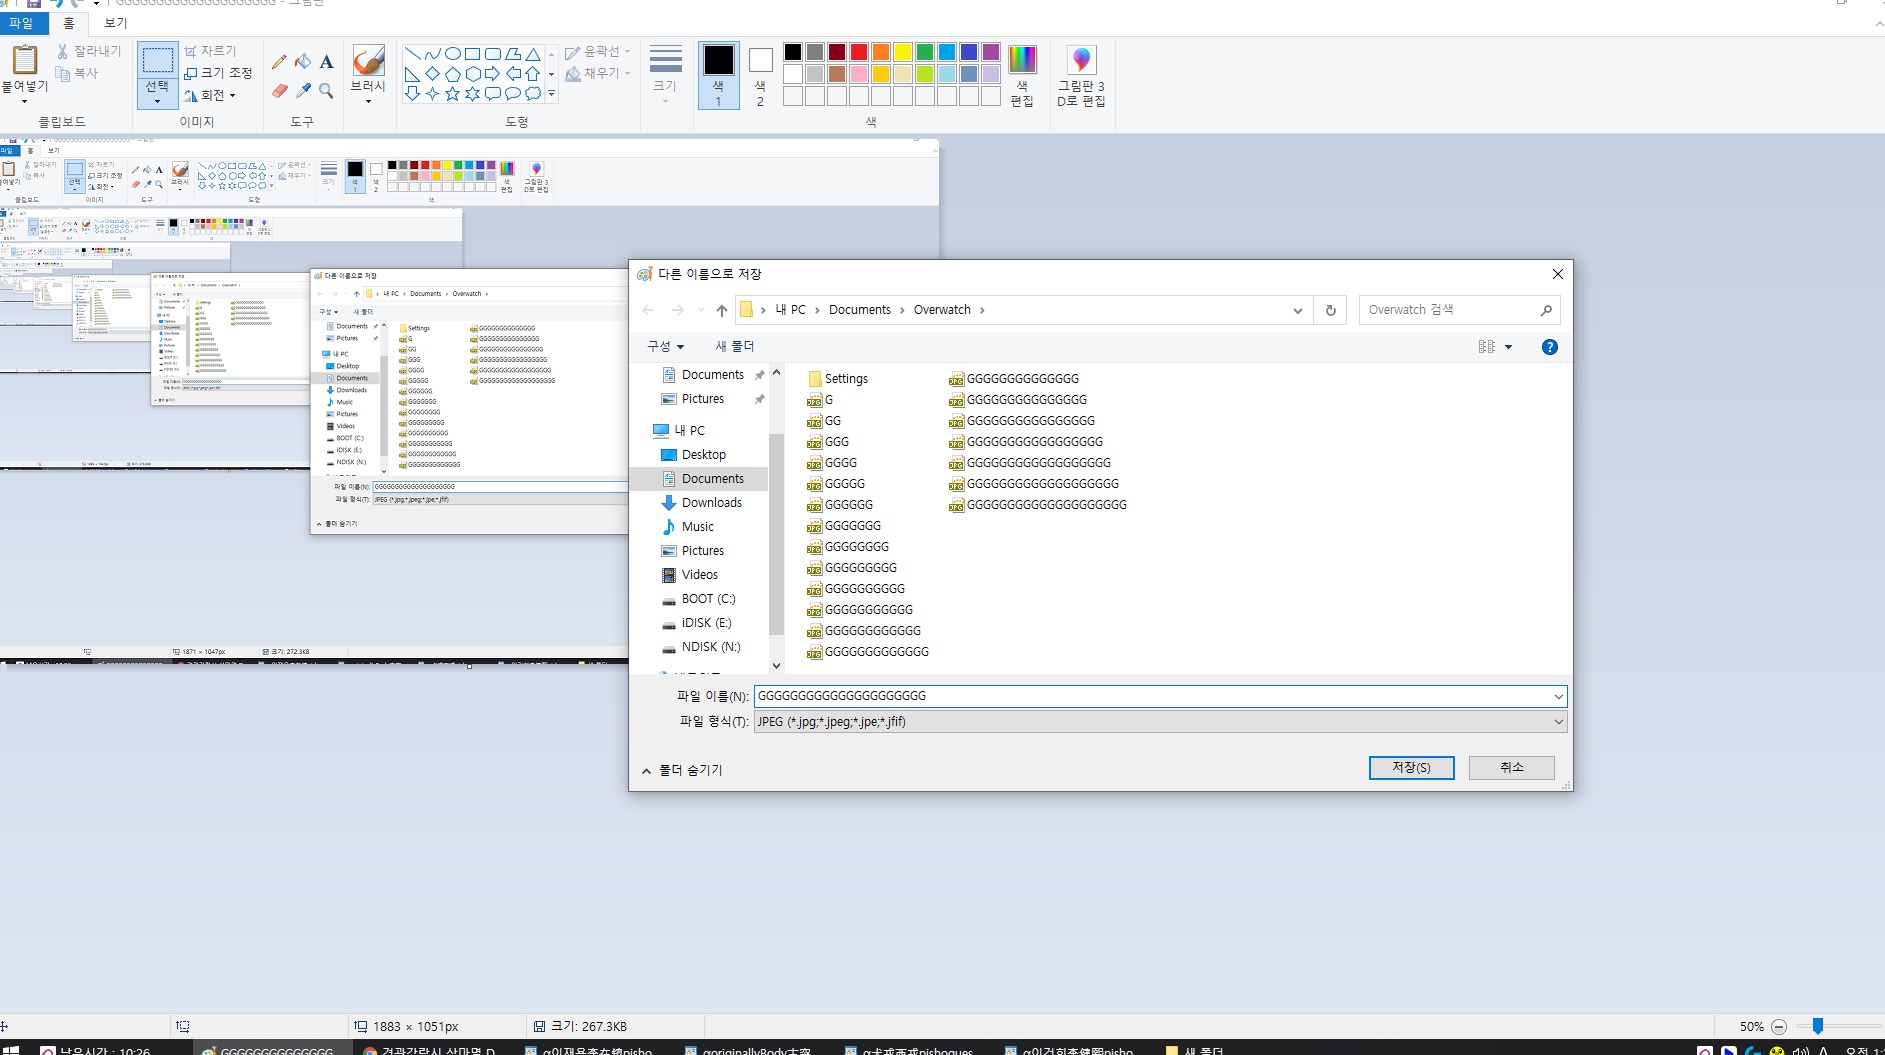Expand the address bar history dropdown

point(1297,310)
